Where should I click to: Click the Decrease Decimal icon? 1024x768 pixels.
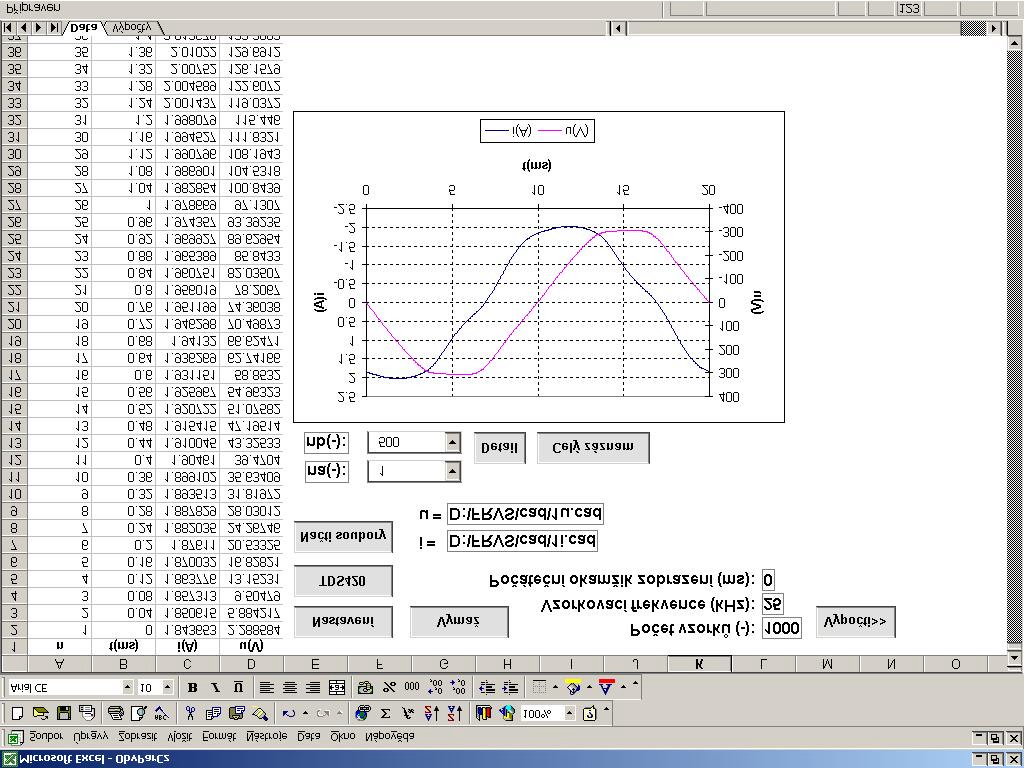458,687
